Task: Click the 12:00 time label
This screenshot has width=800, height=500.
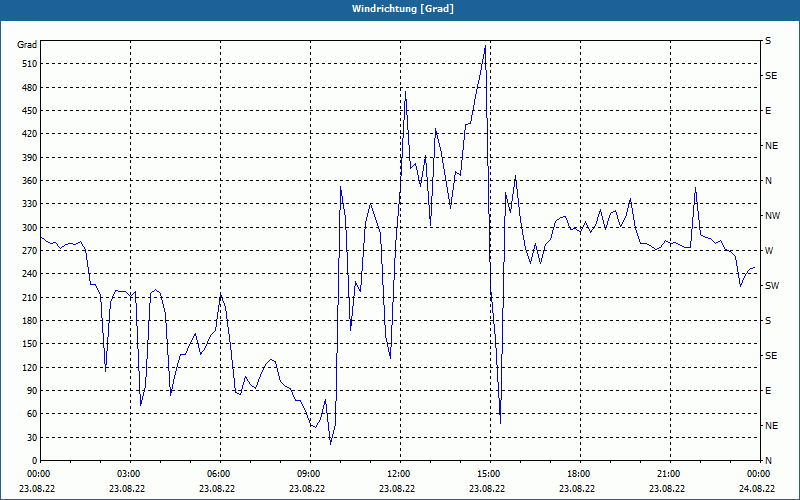Action: coord(399,473)
